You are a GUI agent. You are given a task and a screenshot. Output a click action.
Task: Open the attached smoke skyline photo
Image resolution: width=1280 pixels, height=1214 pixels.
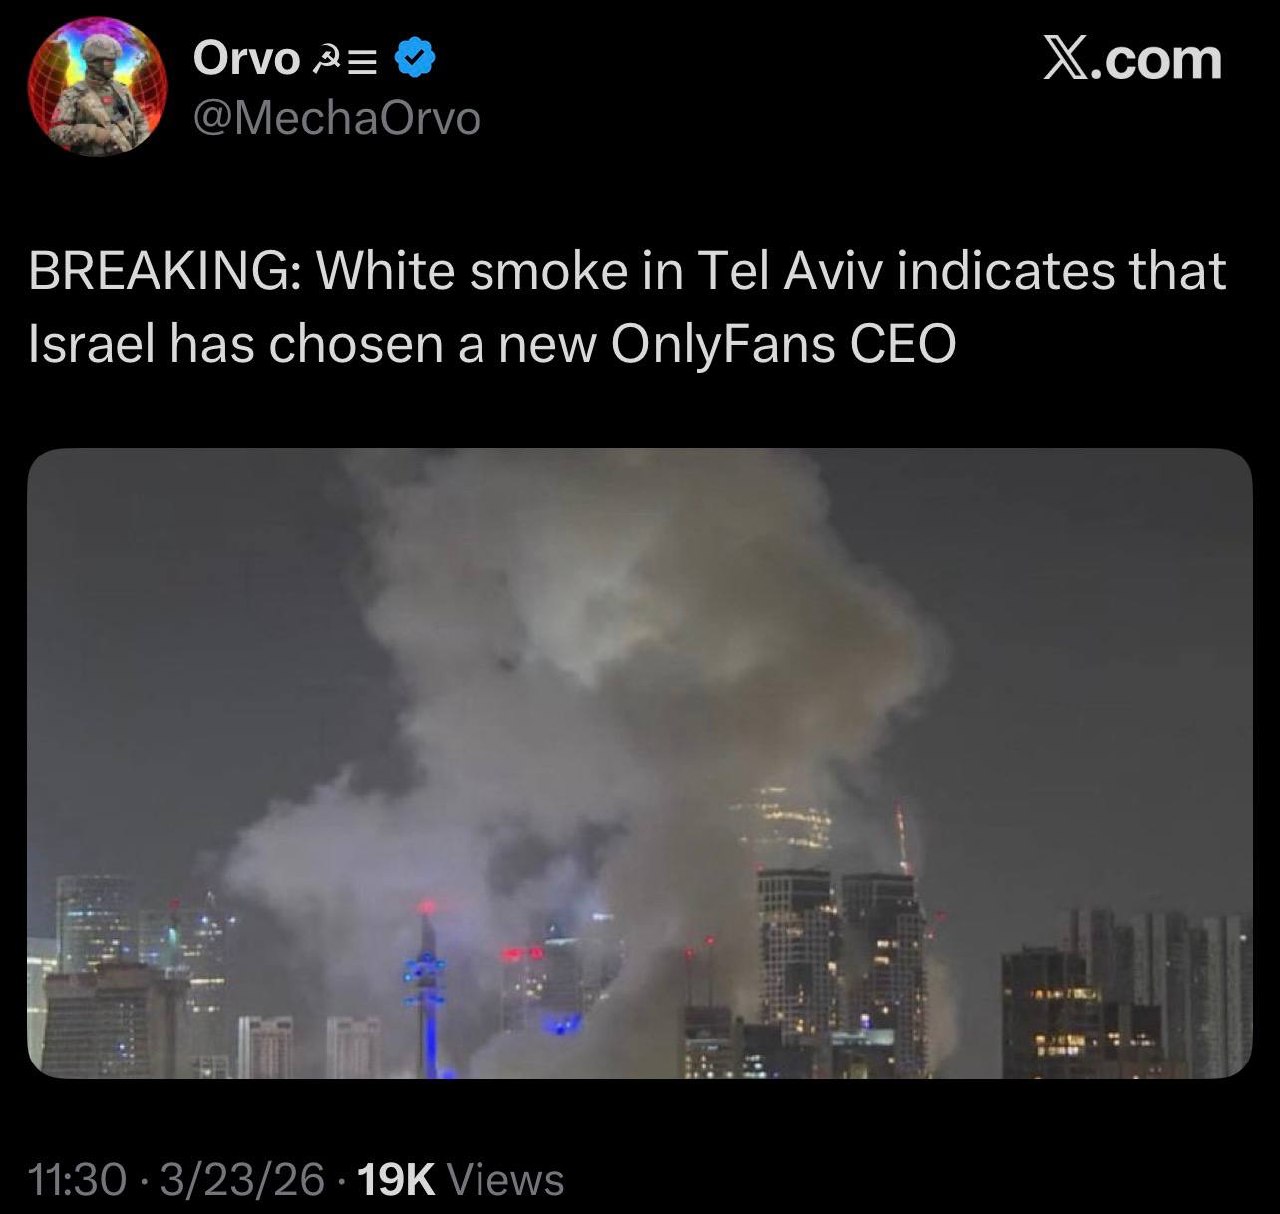click(640, 763)
